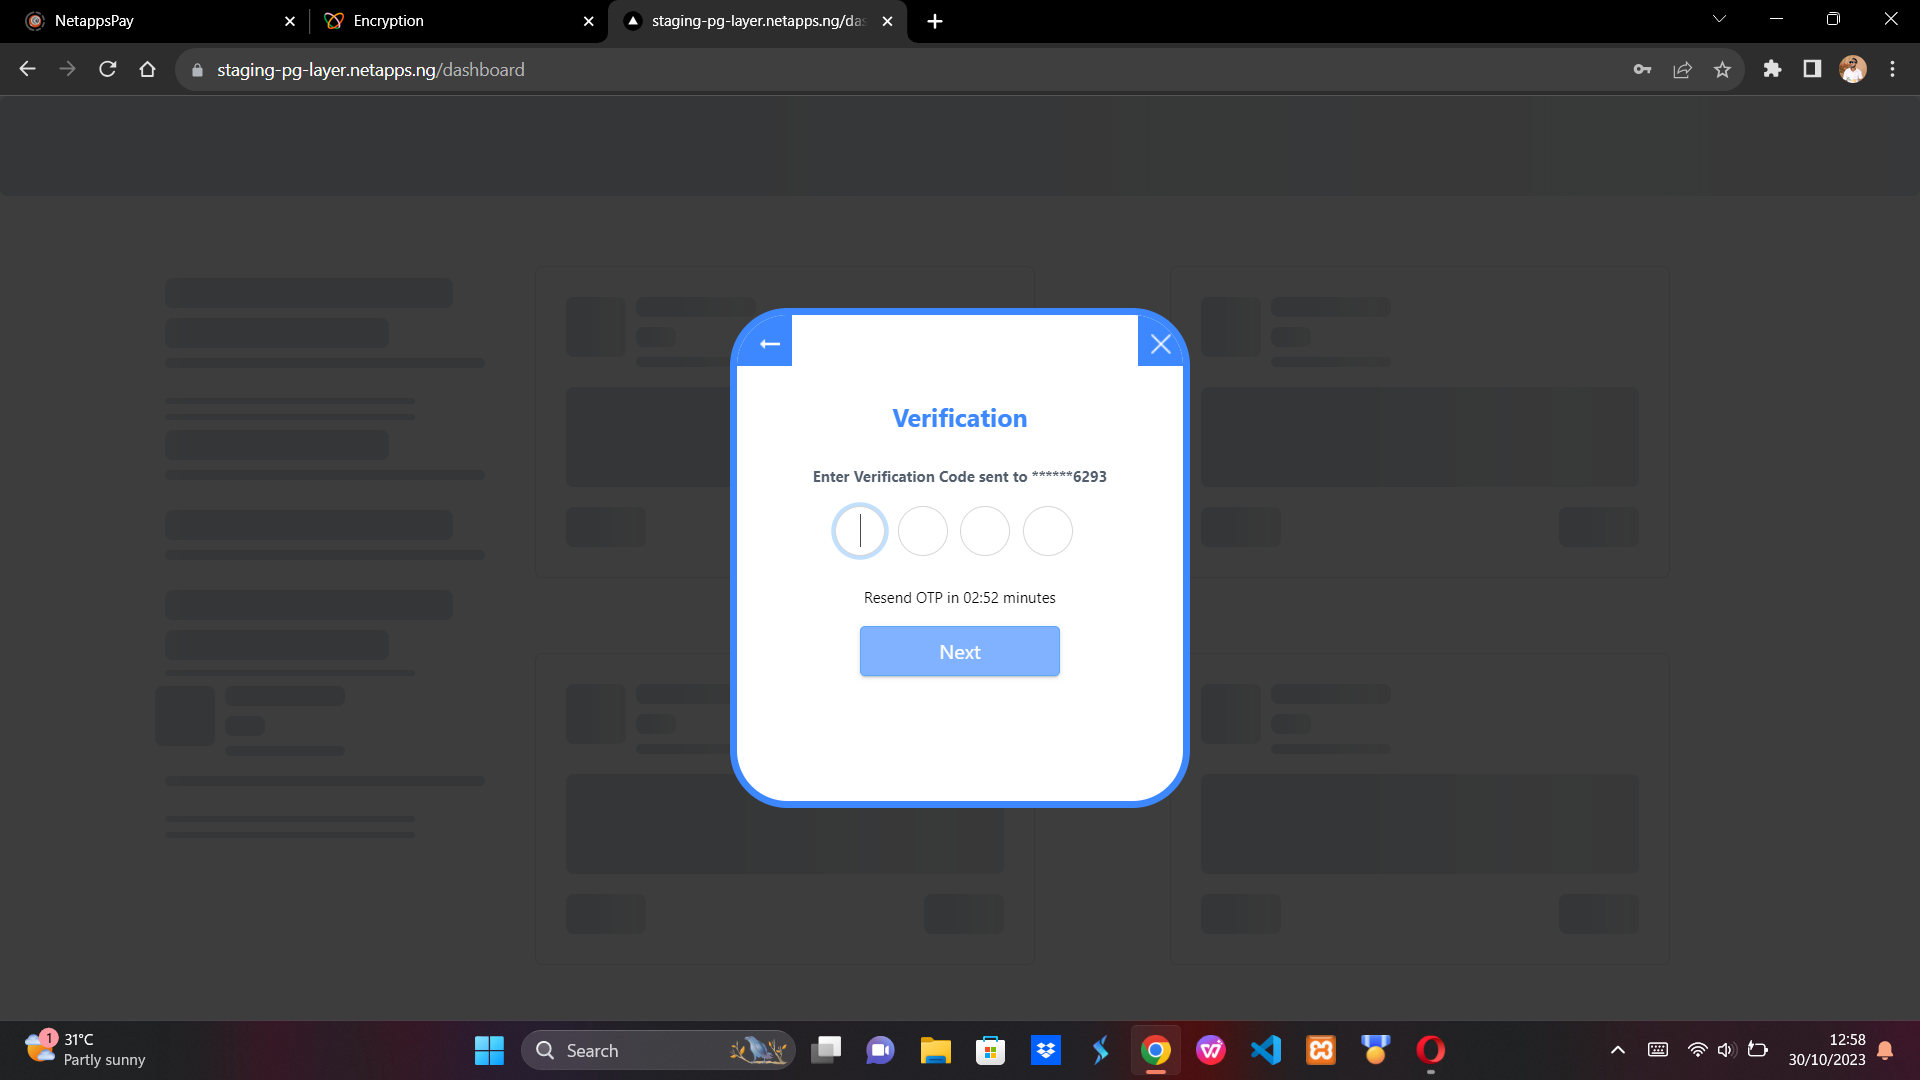Click the saved passwords key icon

click(x=1642, y=69)
